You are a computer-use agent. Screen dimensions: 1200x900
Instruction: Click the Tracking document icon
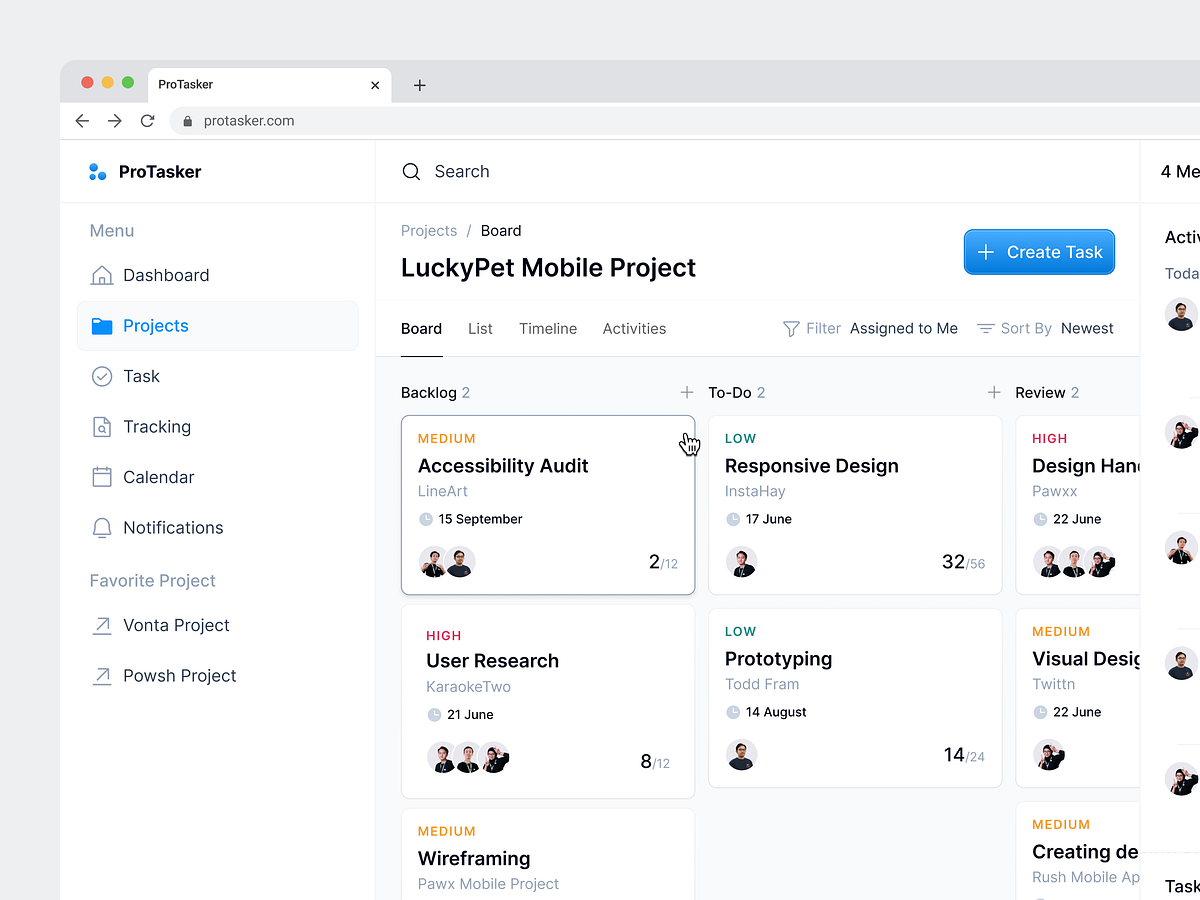[x=101, y=427]
